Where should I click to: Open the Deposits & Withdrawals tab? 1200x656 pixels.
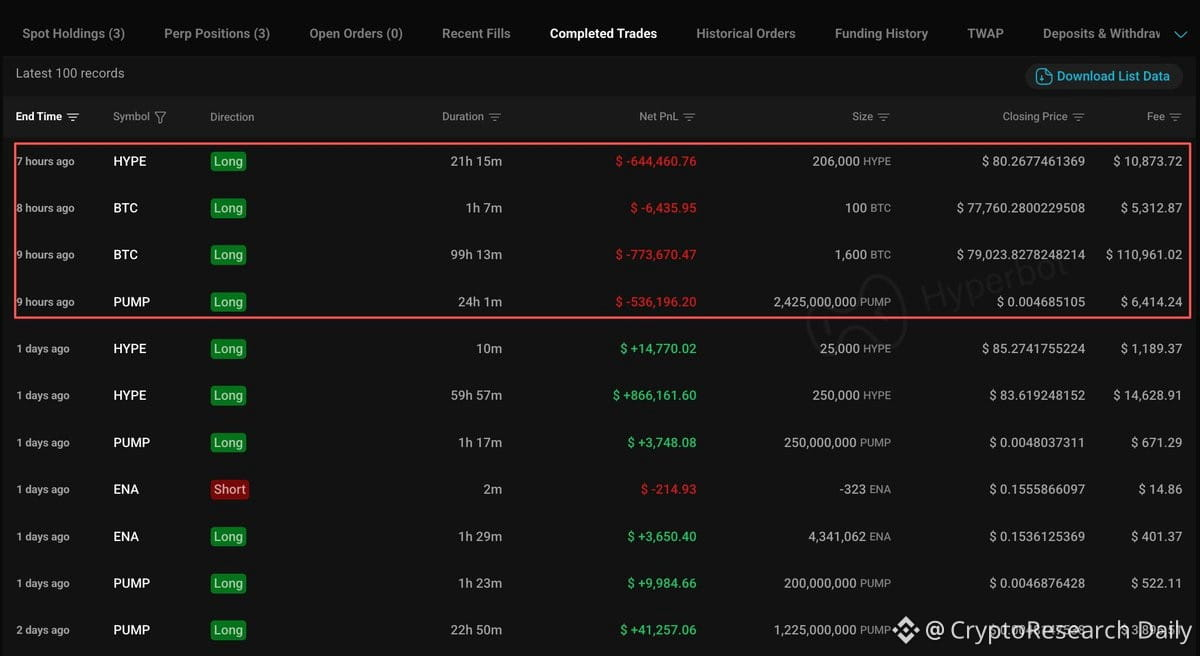point(1101,33)
